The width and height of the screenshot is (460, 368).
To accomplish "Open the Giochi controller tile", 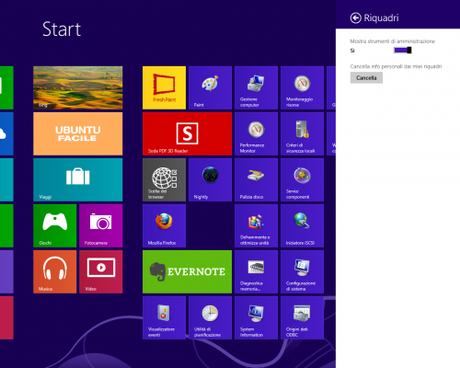I will 55,226.
